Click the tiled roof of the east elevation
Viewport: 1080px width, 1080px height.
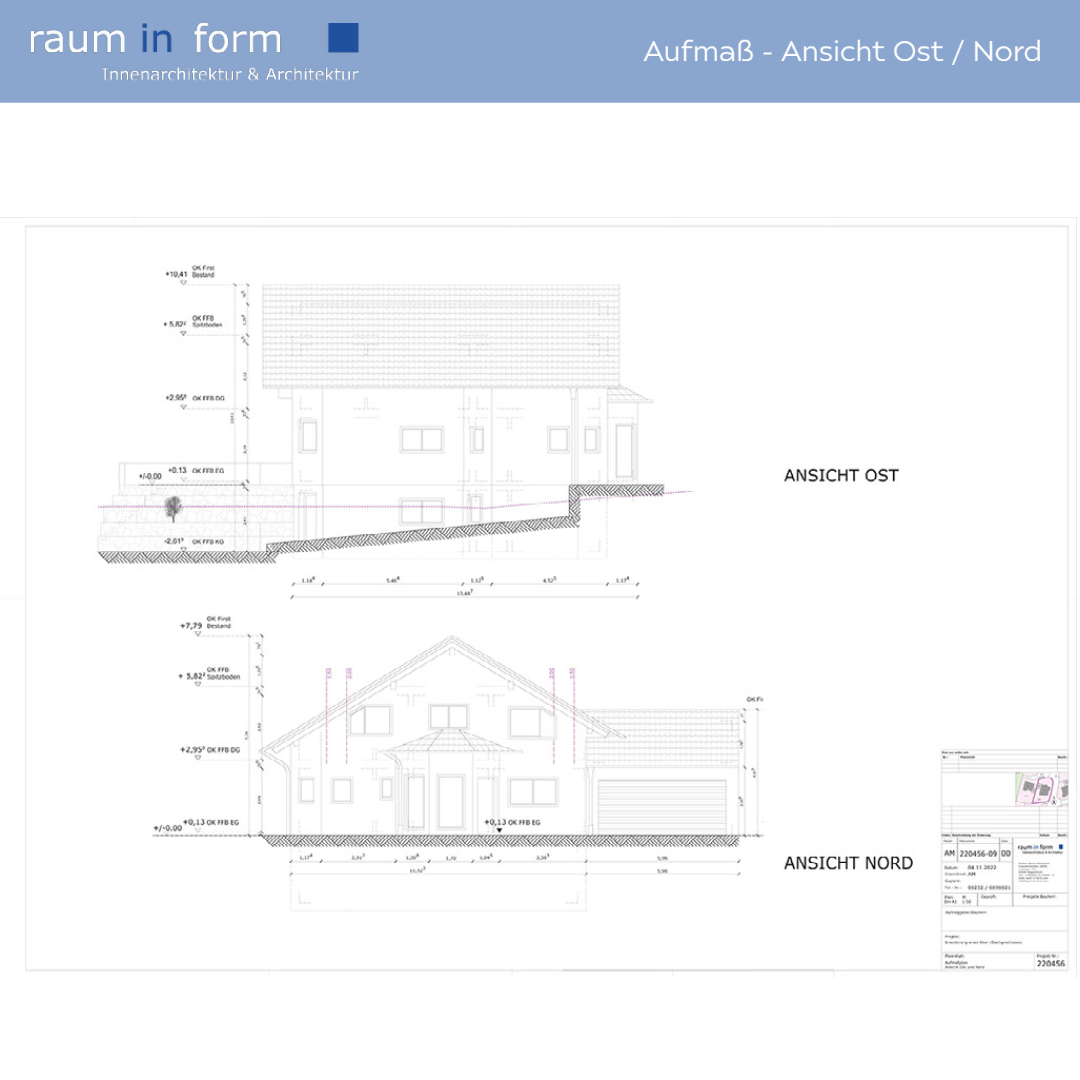(x=440, y=337)
